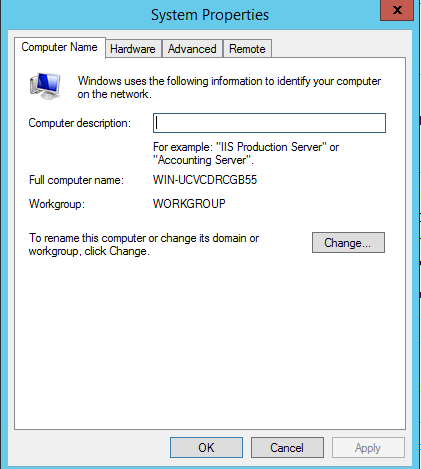Click the Workgroup label
This screenshot has height=469, width=421.
pyautogui.click(x=57, y=204)
